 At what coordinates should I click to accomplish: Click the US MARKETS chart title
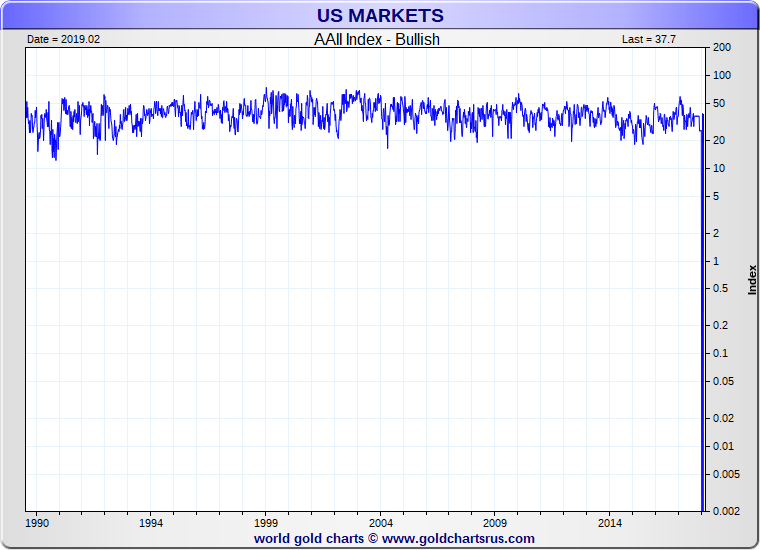click(x=380, y=16)
